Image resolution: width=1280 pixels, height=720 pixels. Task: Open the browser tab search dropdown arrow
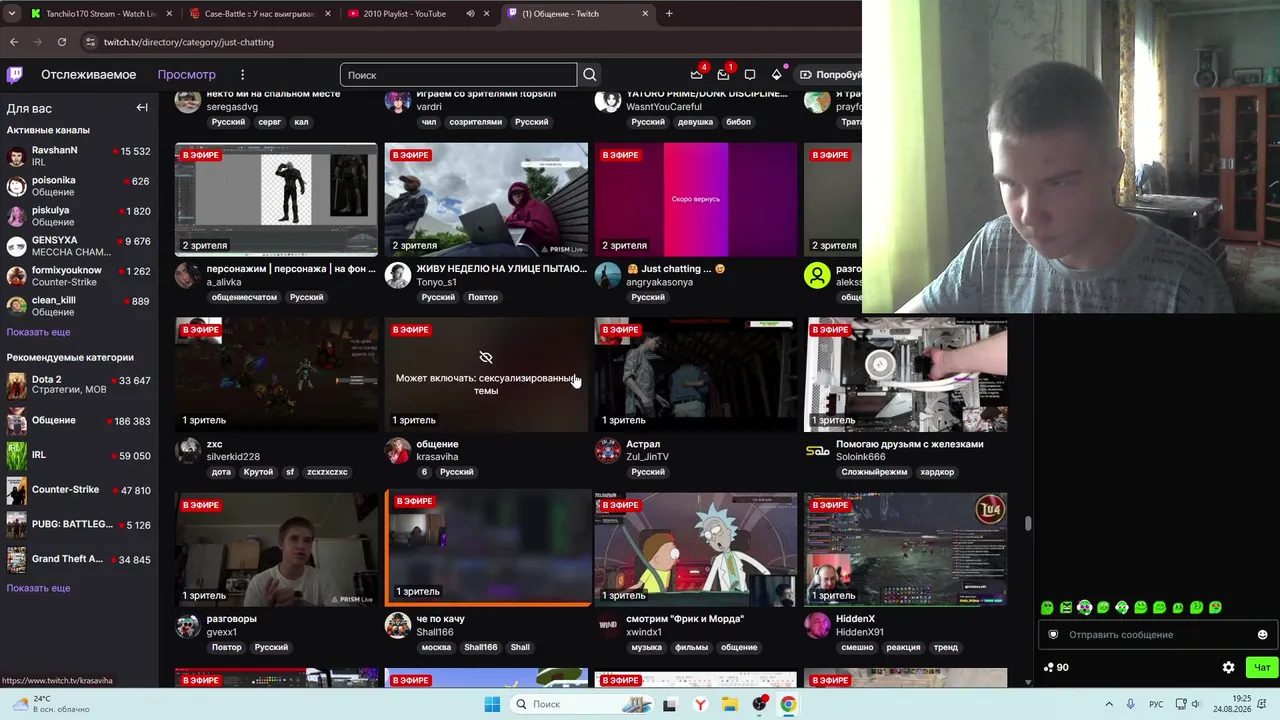11,14
